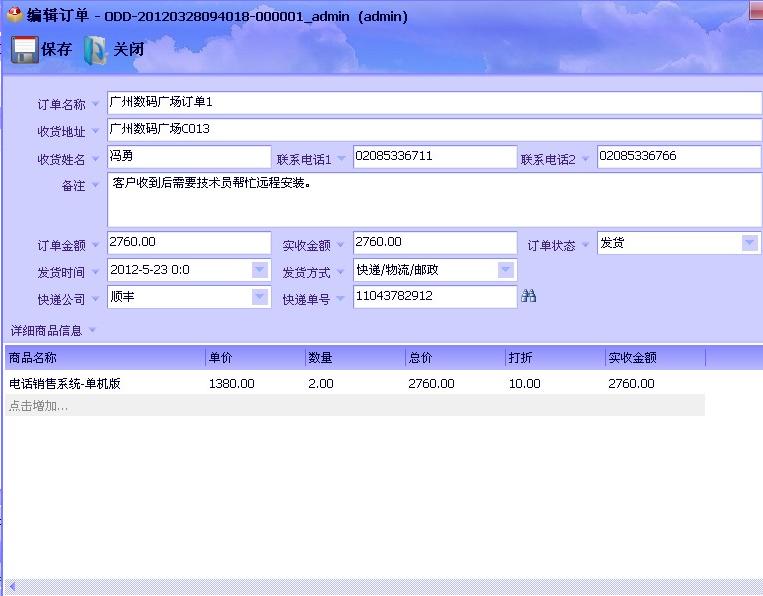Open the 发货方式 dropdown arrow

point(506,269)
